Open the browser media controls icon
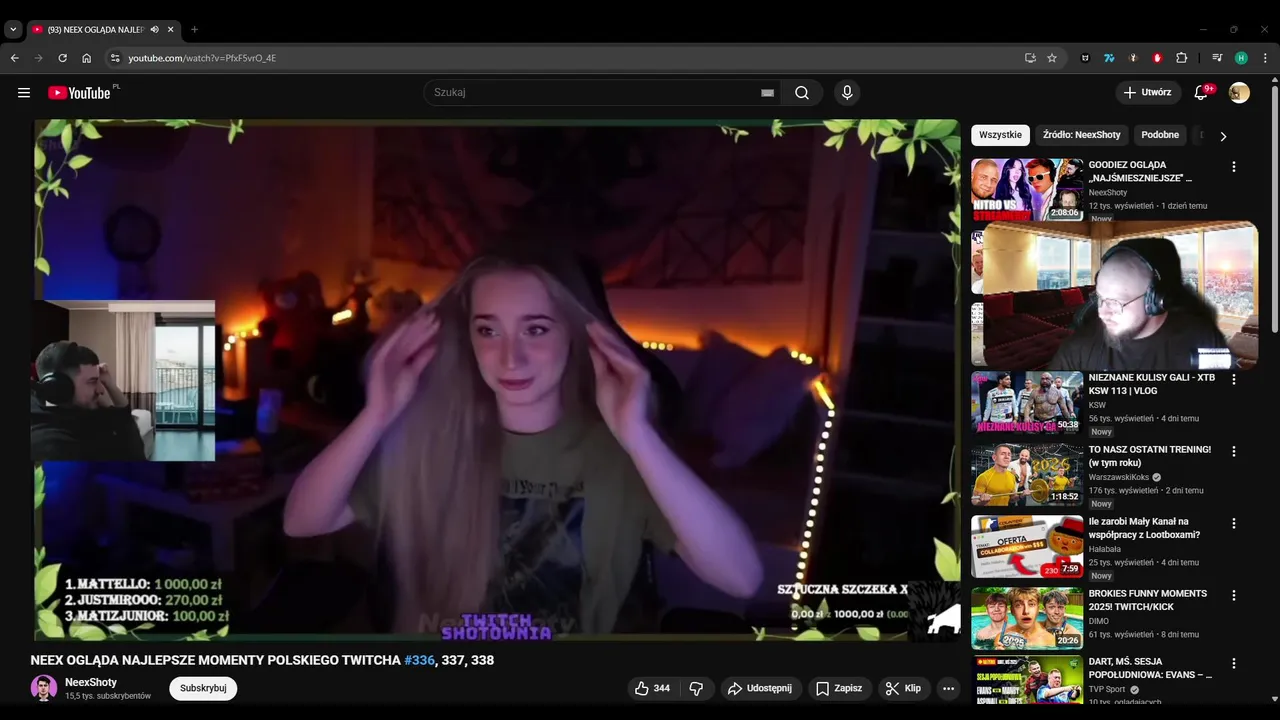This screenshot has width=1280, height=720. [1217, 58]
